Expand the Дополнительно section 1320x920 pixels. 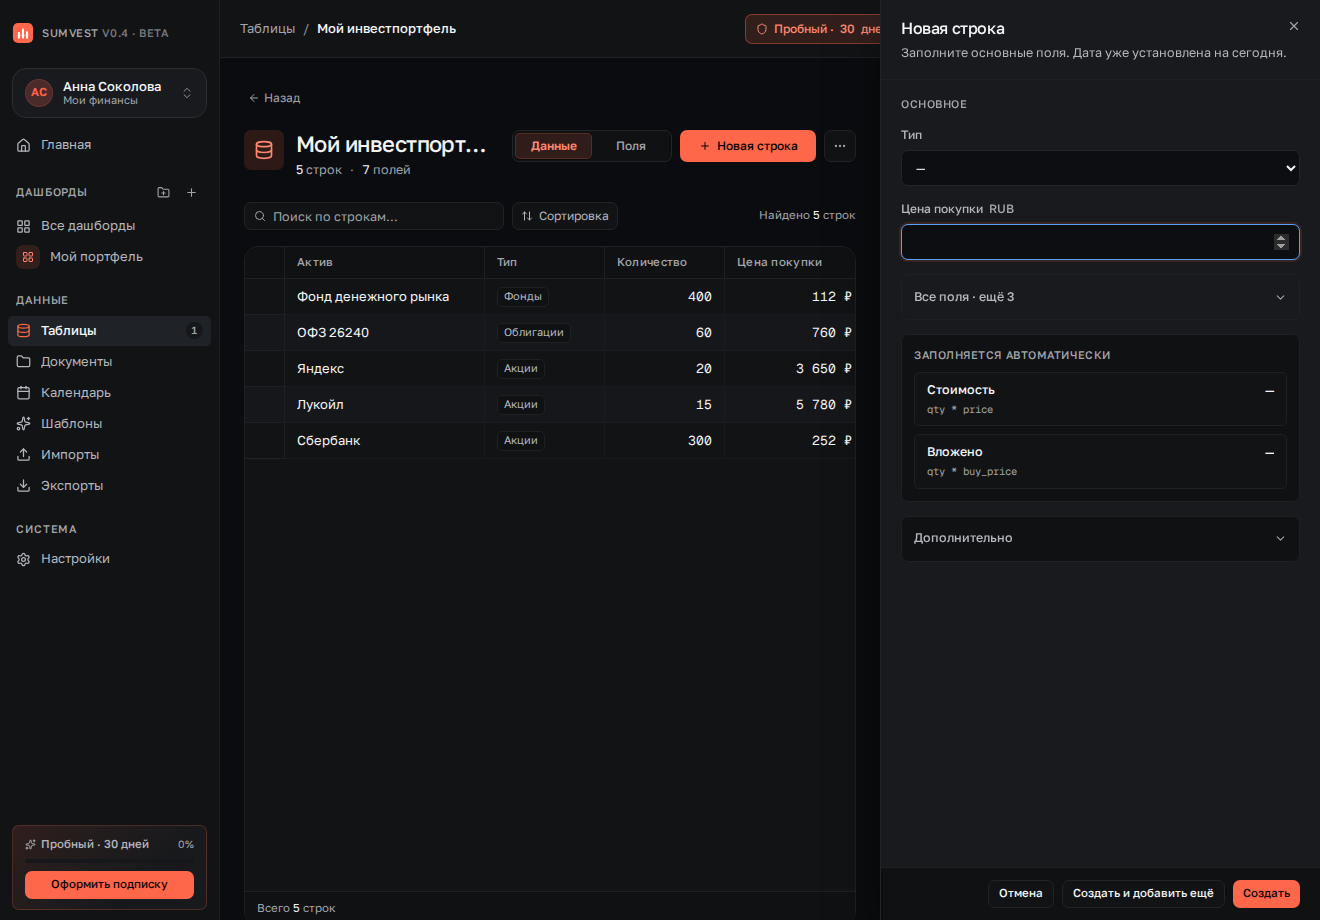coord(1100,538)
